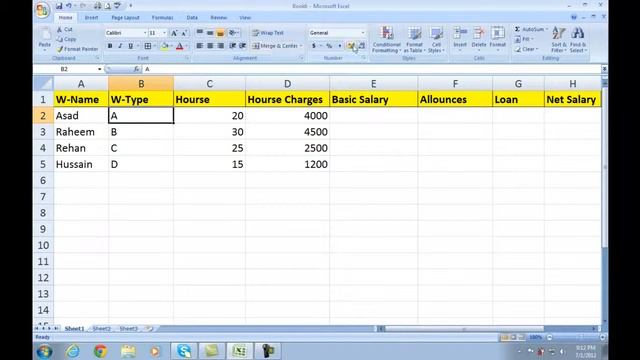640x360 pixels.
Task: Expand AutoSum dropdown arrow
Action: pyautogui.click(x=547, y=29)
